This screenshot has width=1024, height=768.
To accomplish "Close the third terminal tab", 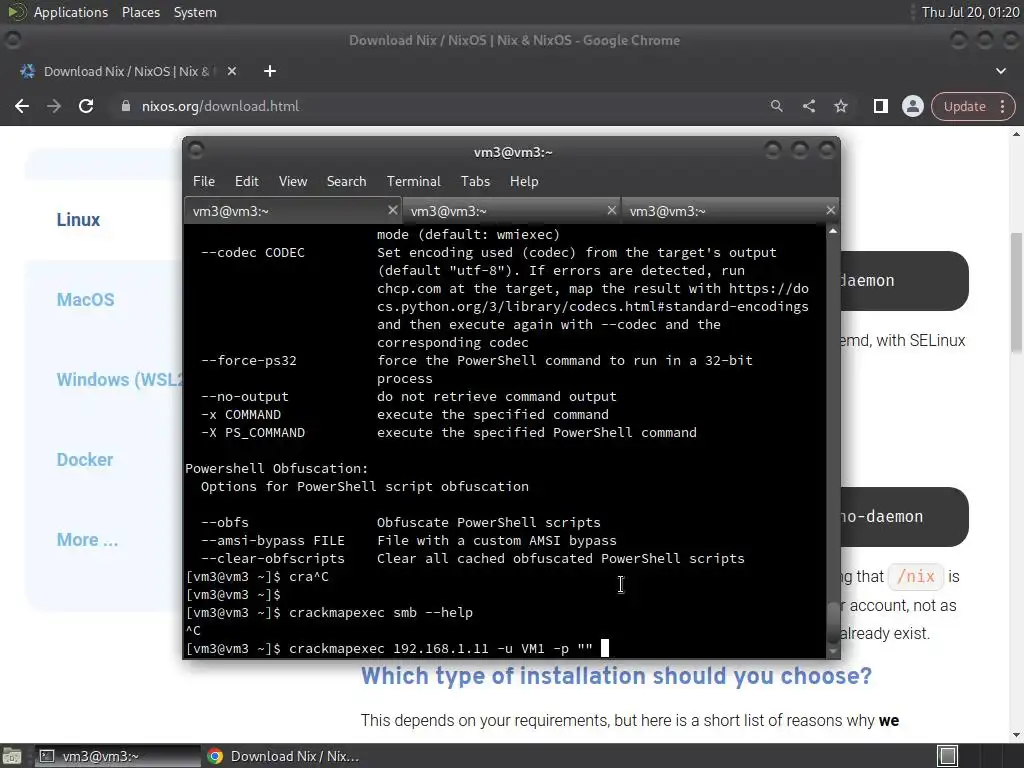I will click(831, 210).
